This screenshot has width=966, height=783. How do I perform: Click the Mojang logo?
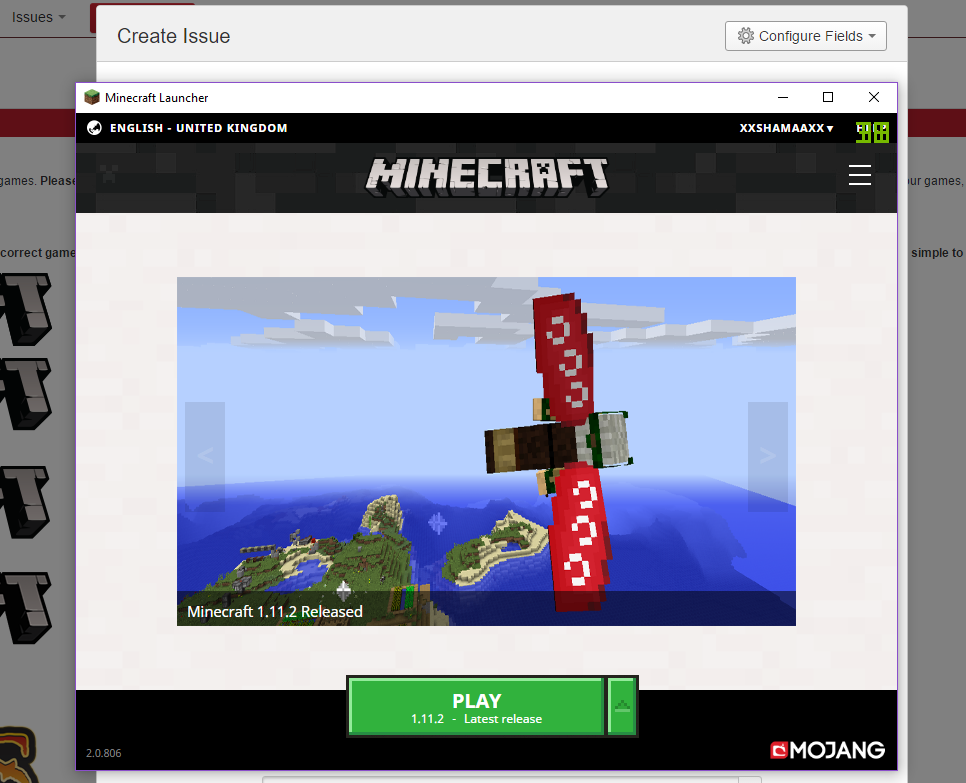point(827,750)
